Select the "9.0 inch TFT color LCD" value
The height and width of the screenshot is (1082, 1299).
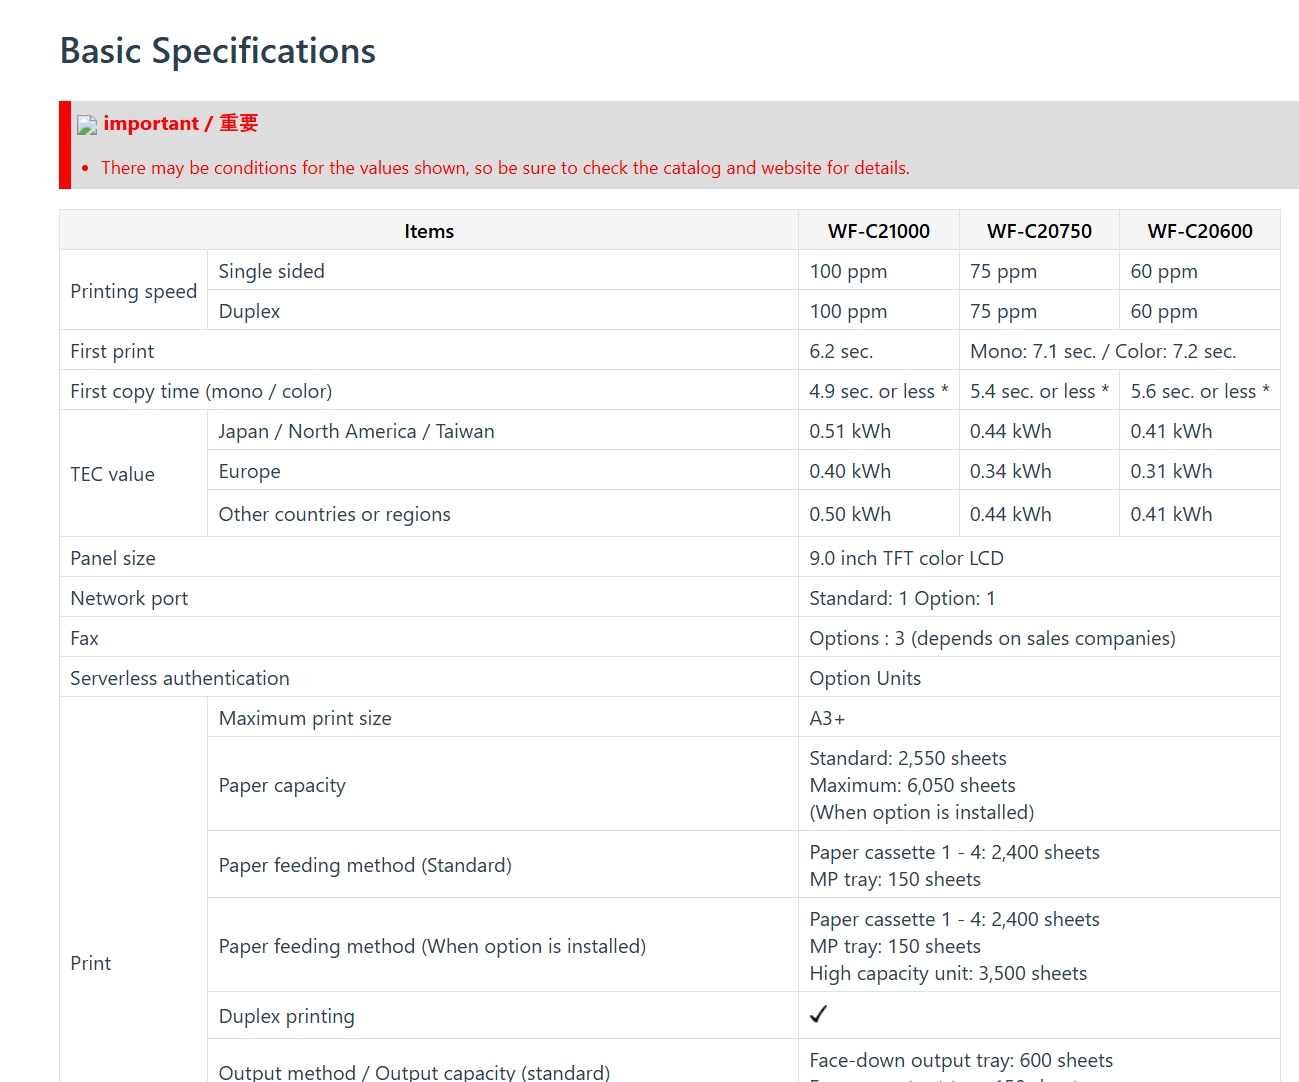pyautogui.click(x=906, y=558)
